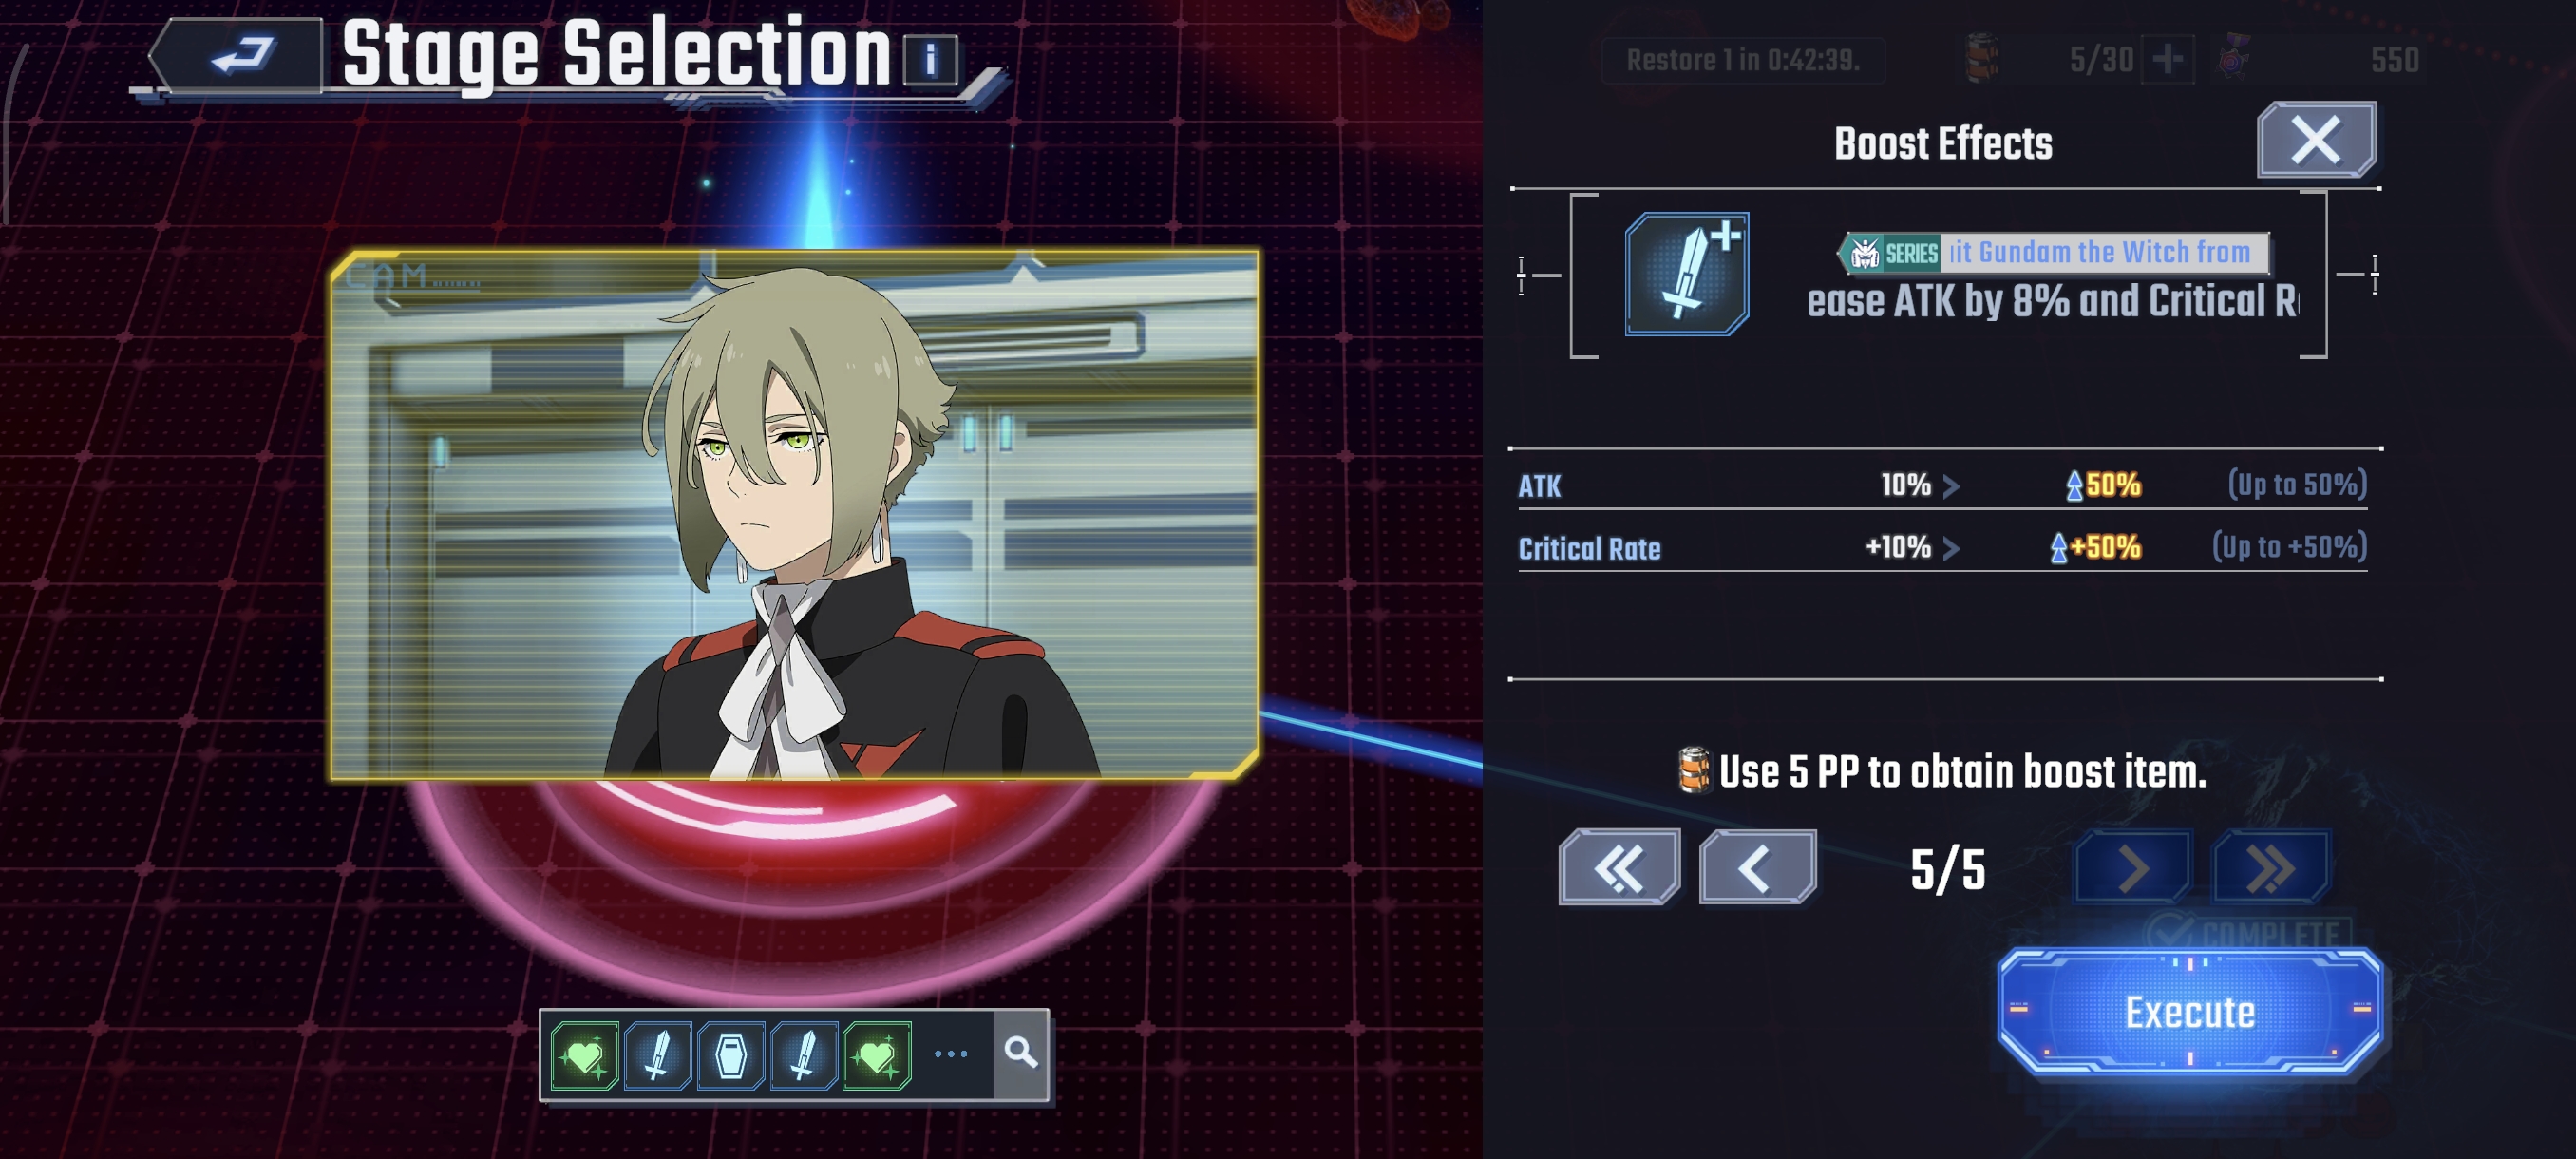Screen dimensions: 2576x1159
Task: Click the Execute button
Action: tap(2189, 1012)
